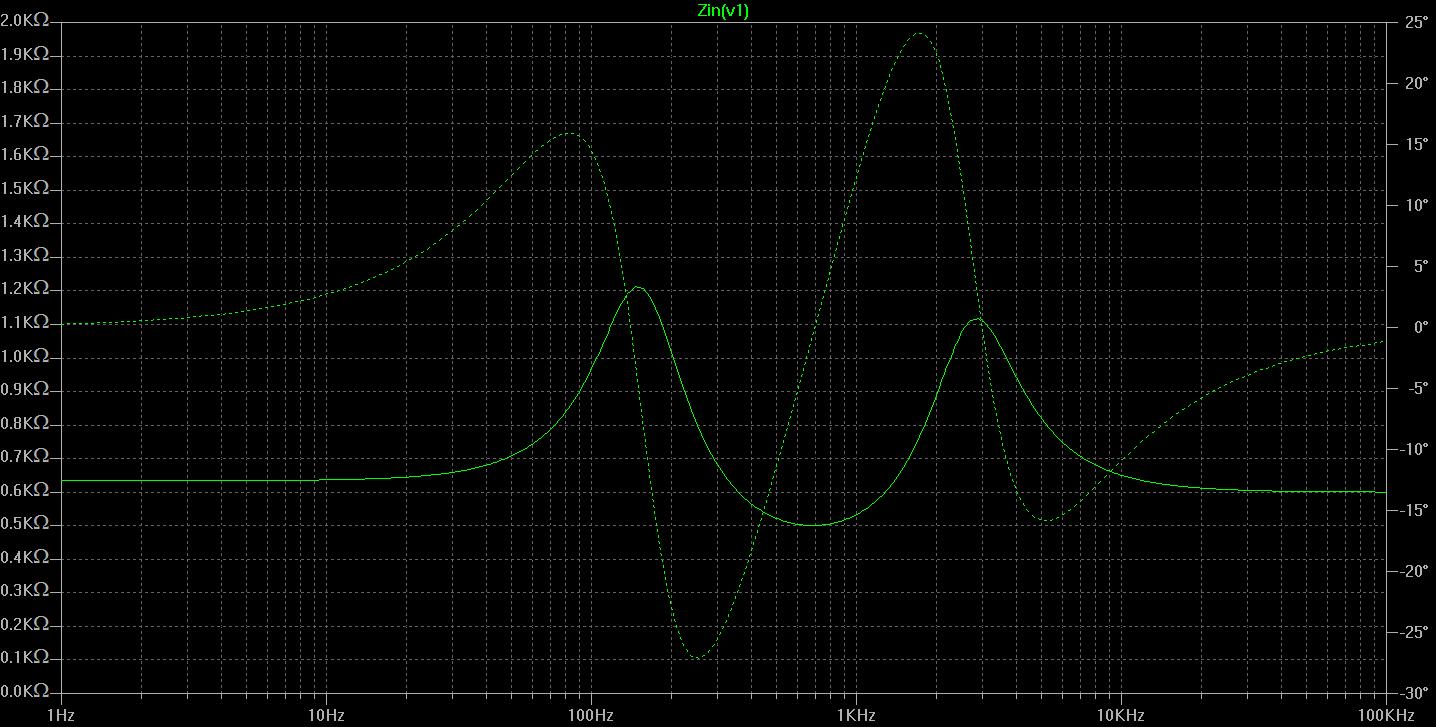Click the 1.5KΩ left axis label
The height and width of the screenshot is (727, 1436).
coord(25,188)
